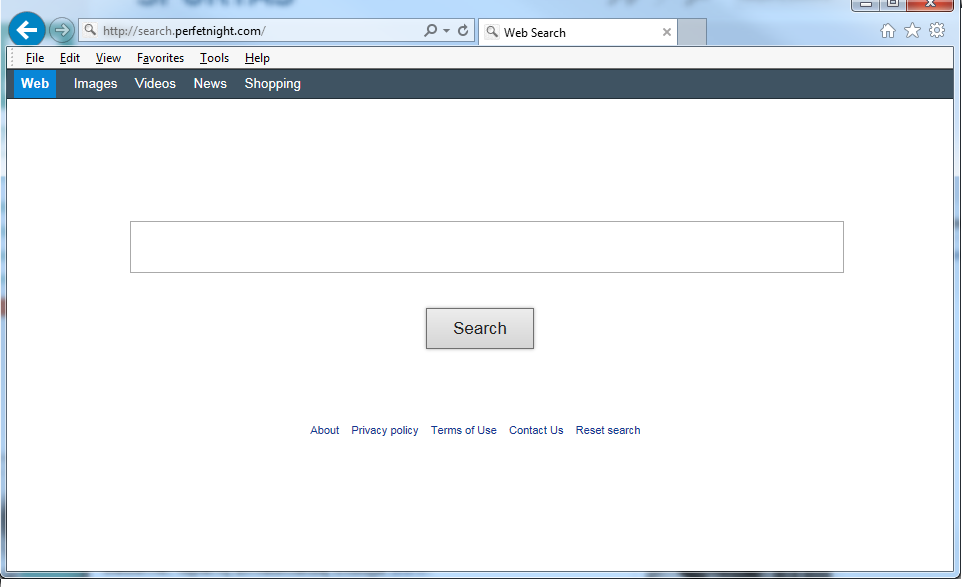Open the Favorites menu

(160, 58)
